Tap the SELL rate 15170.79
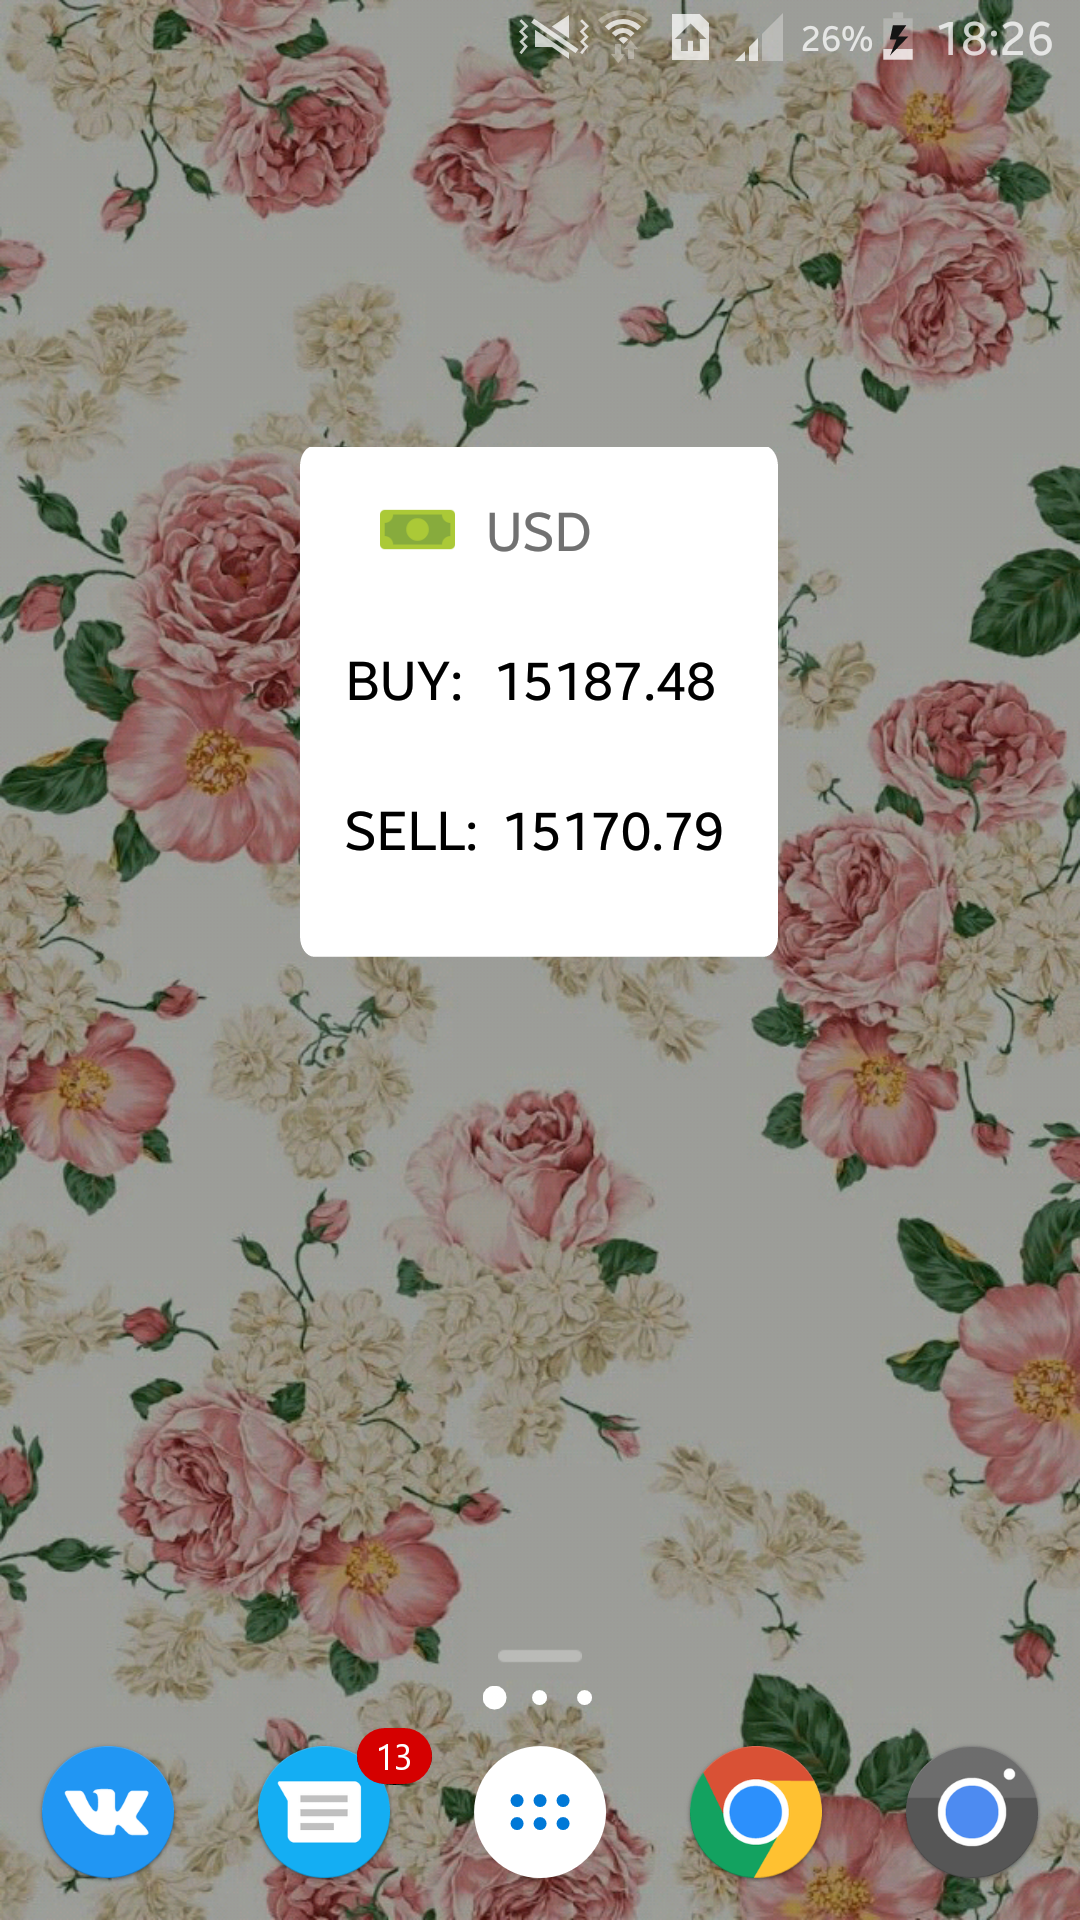 (613, 832)
